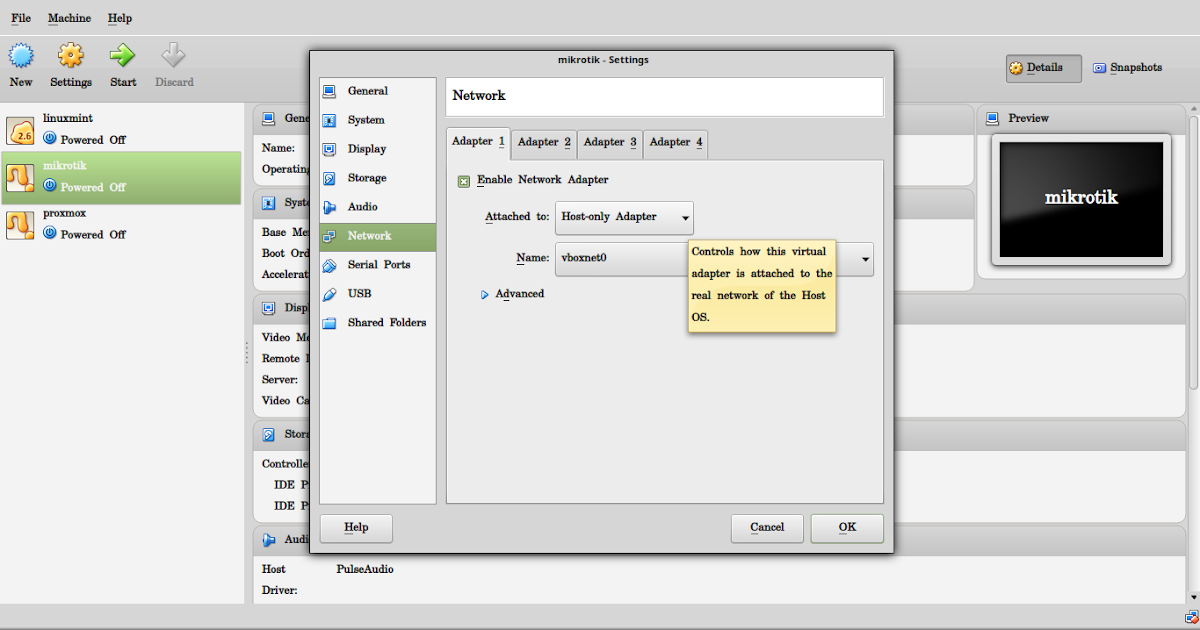Click the Storage disk icon in Settings
This screenshot has height=630, width=1200.
pos(330,178)
